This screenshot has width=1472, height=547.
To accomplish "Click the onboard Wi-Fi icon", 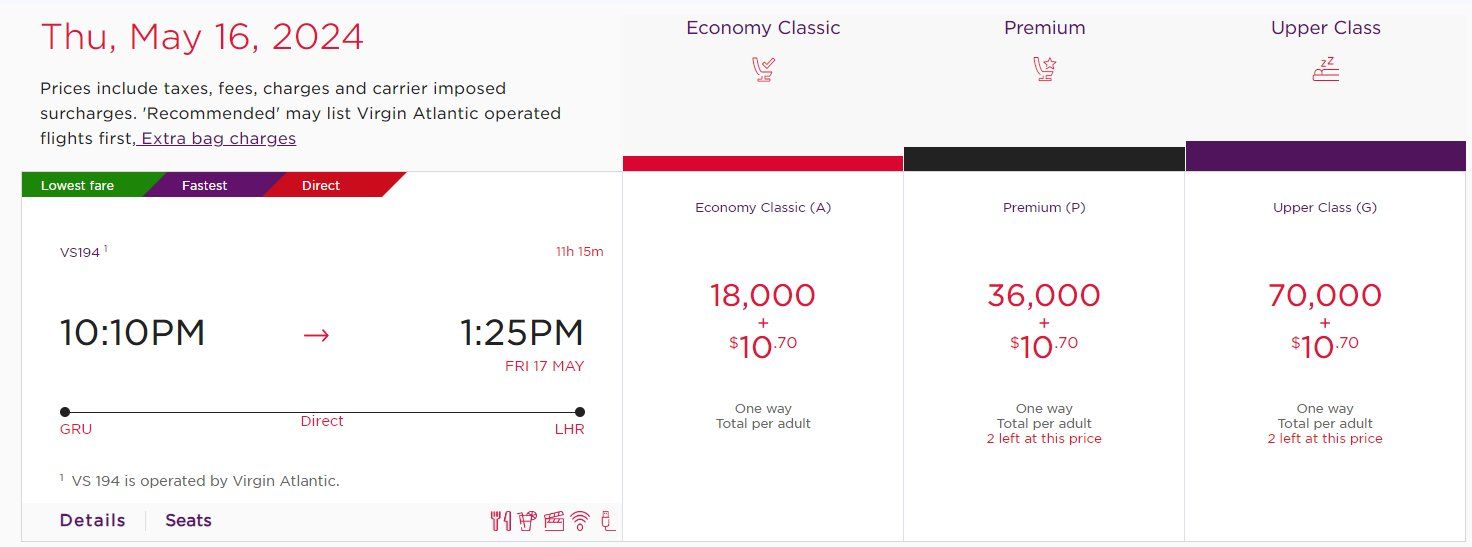I will (580, 520).
